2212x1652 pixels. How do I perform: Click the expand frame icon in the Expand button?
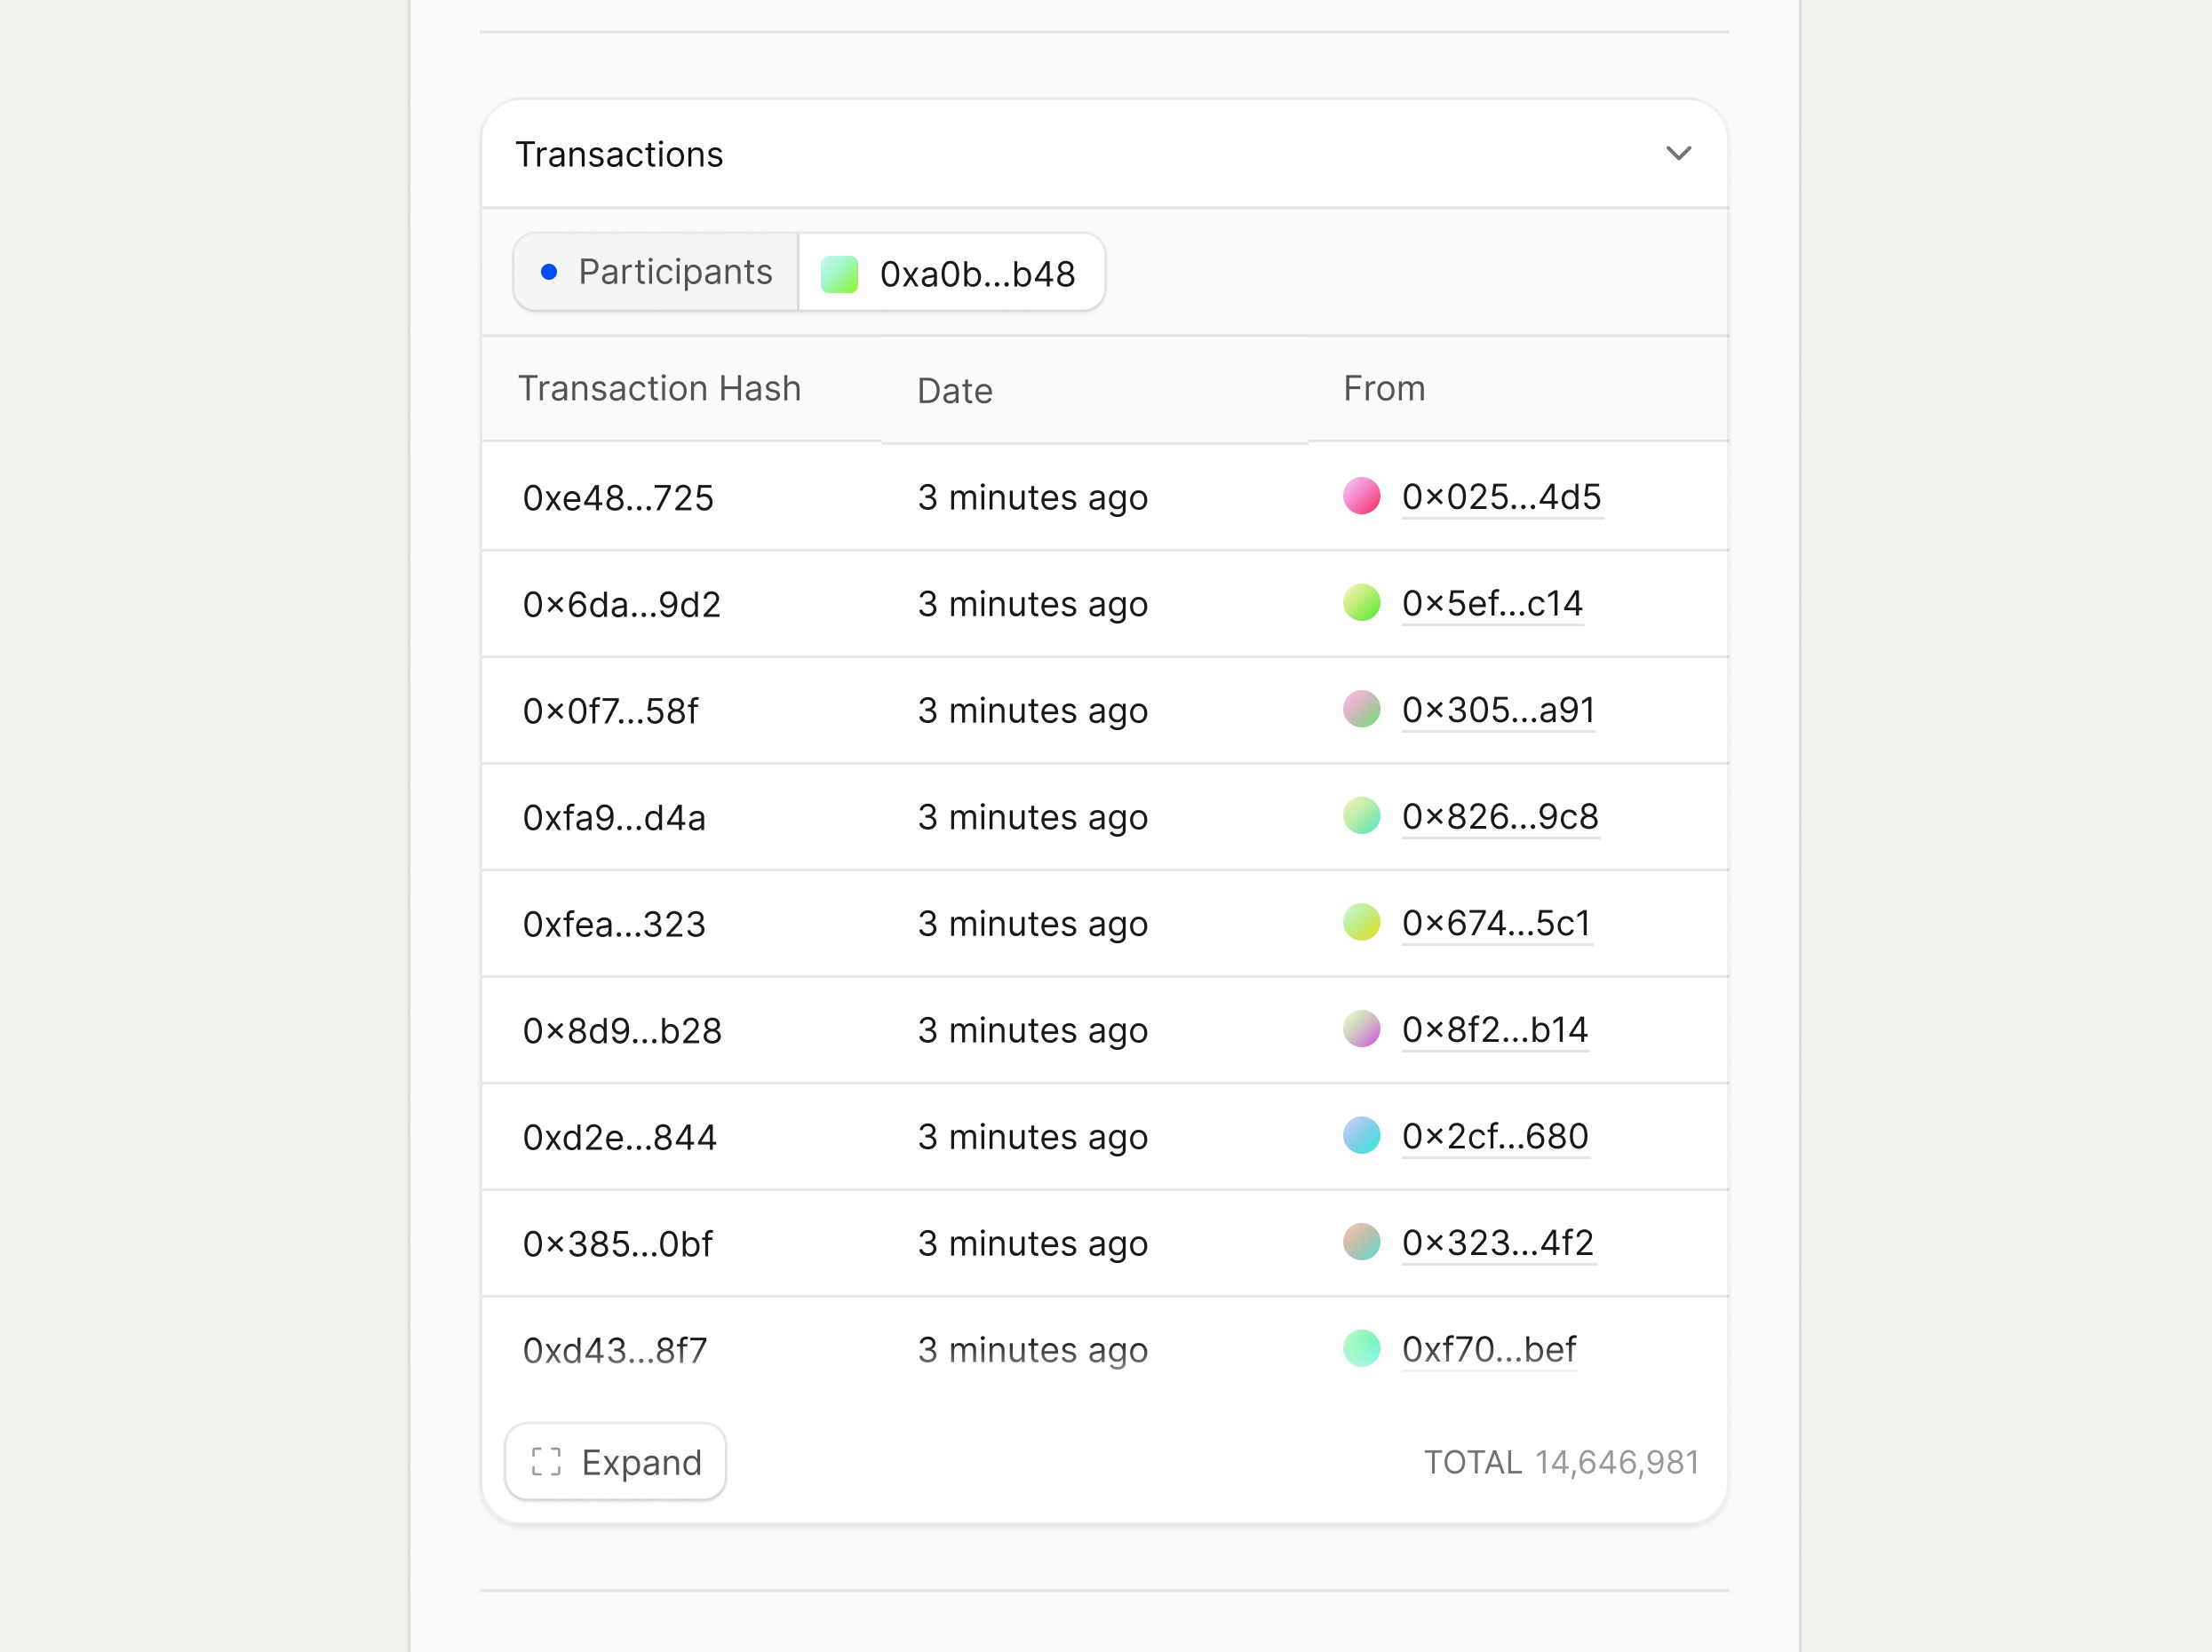tap(547, 1462)
